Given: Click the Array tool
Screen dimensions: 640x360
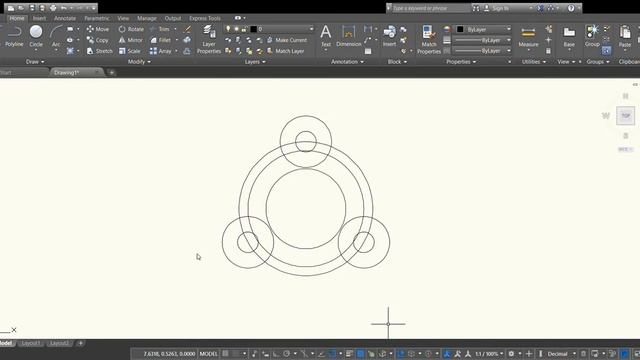Looking at the screenshot, I should point(160,51).
